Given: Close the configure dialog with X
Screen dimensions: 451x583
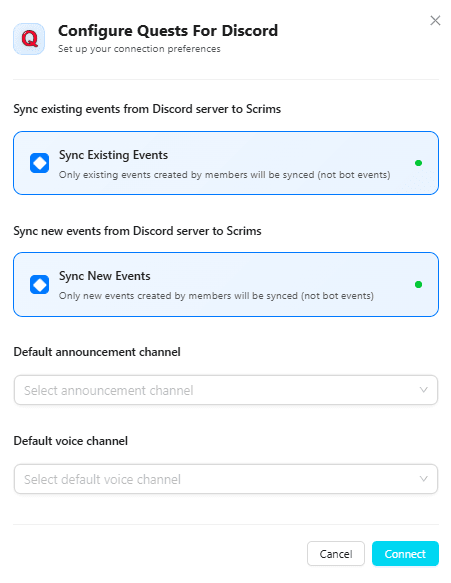Looking at the screenshot, I should click(435, 20).
